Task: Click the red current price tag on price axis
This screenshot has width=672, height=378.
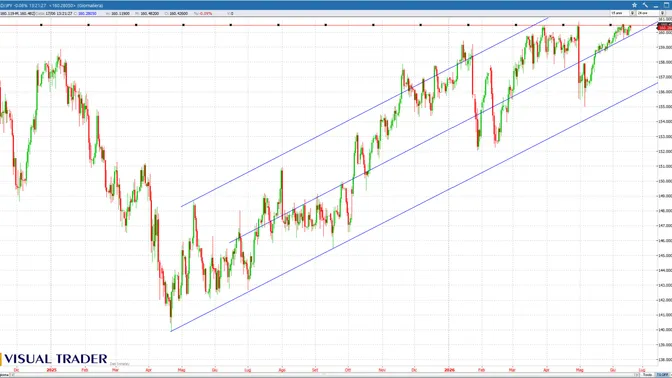Action: coord(664,27)
